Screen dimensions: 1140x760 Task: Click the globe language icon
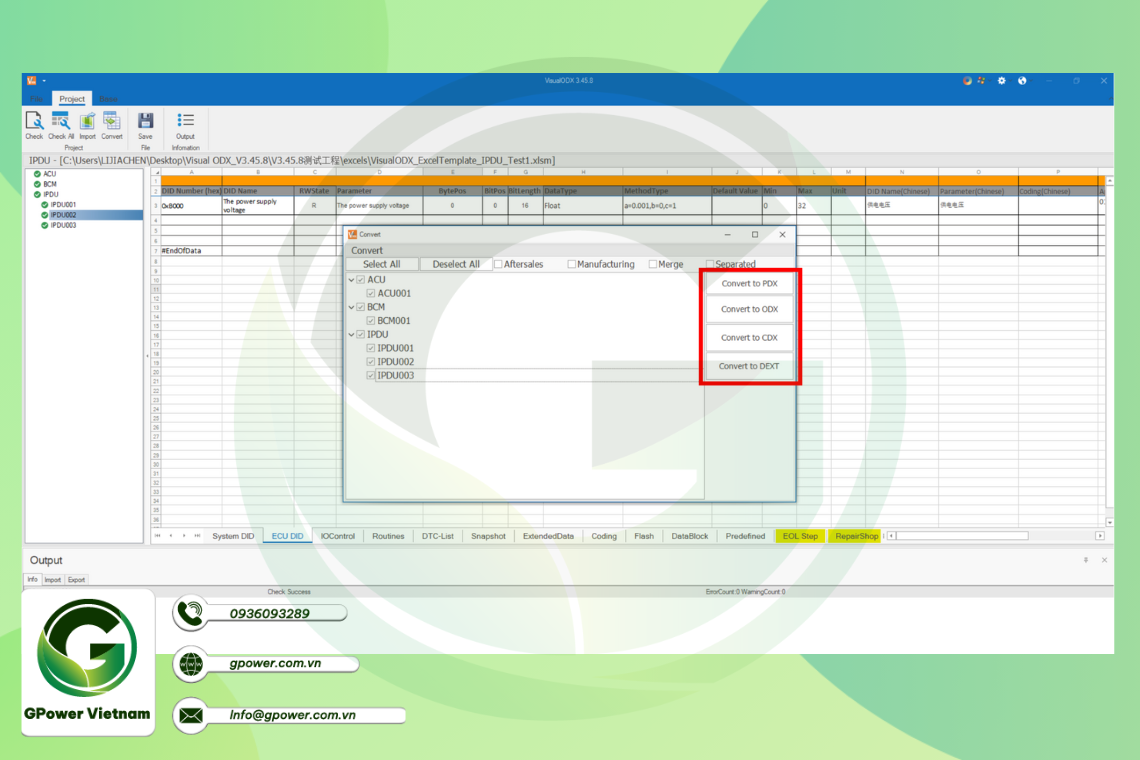[x=1021, y=81]
